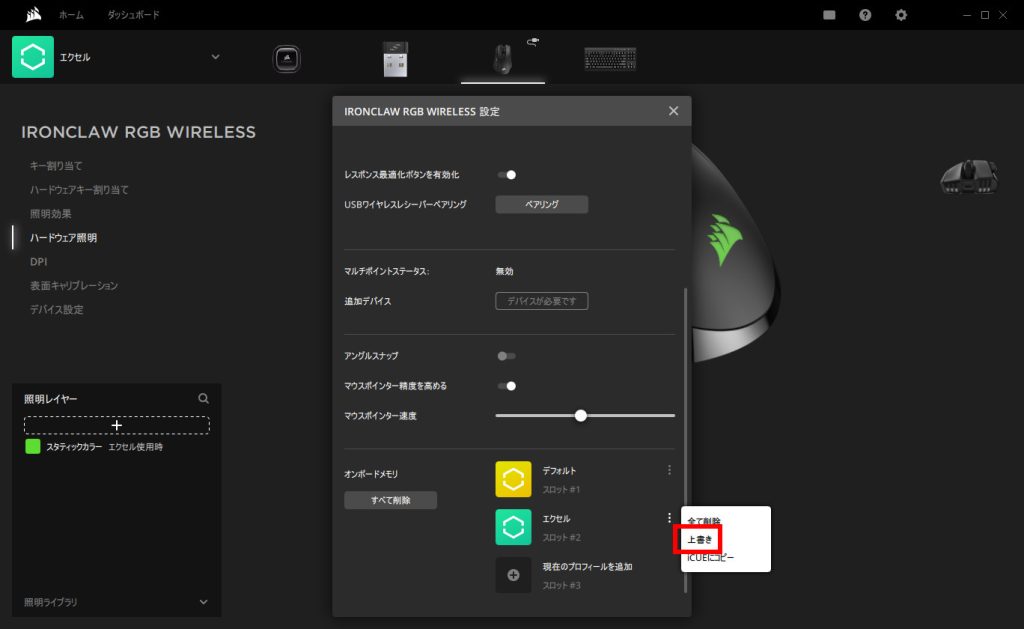Expand the 照明ライブラリ section
The image size is (1024, 629).
click(x=204, y=602)
